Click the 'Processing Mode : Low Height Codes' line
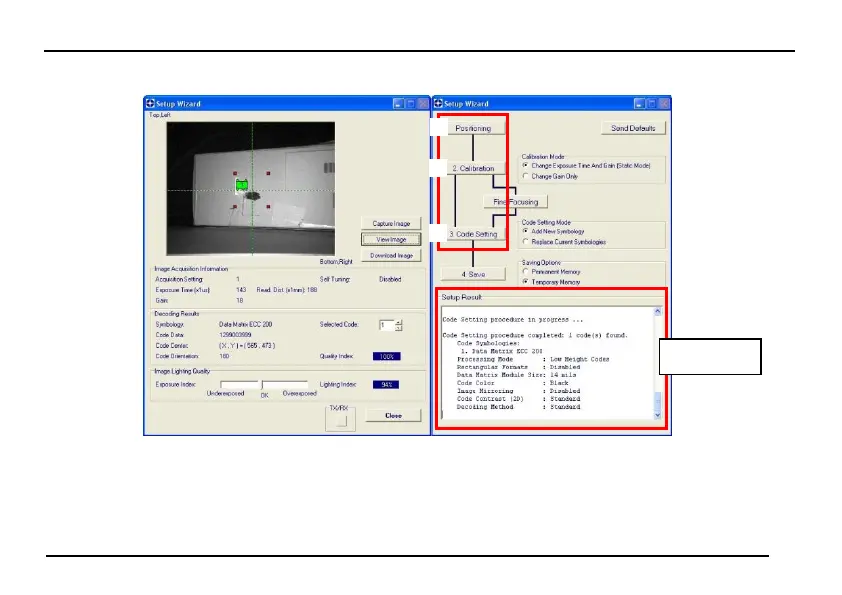 coord(533,359)
